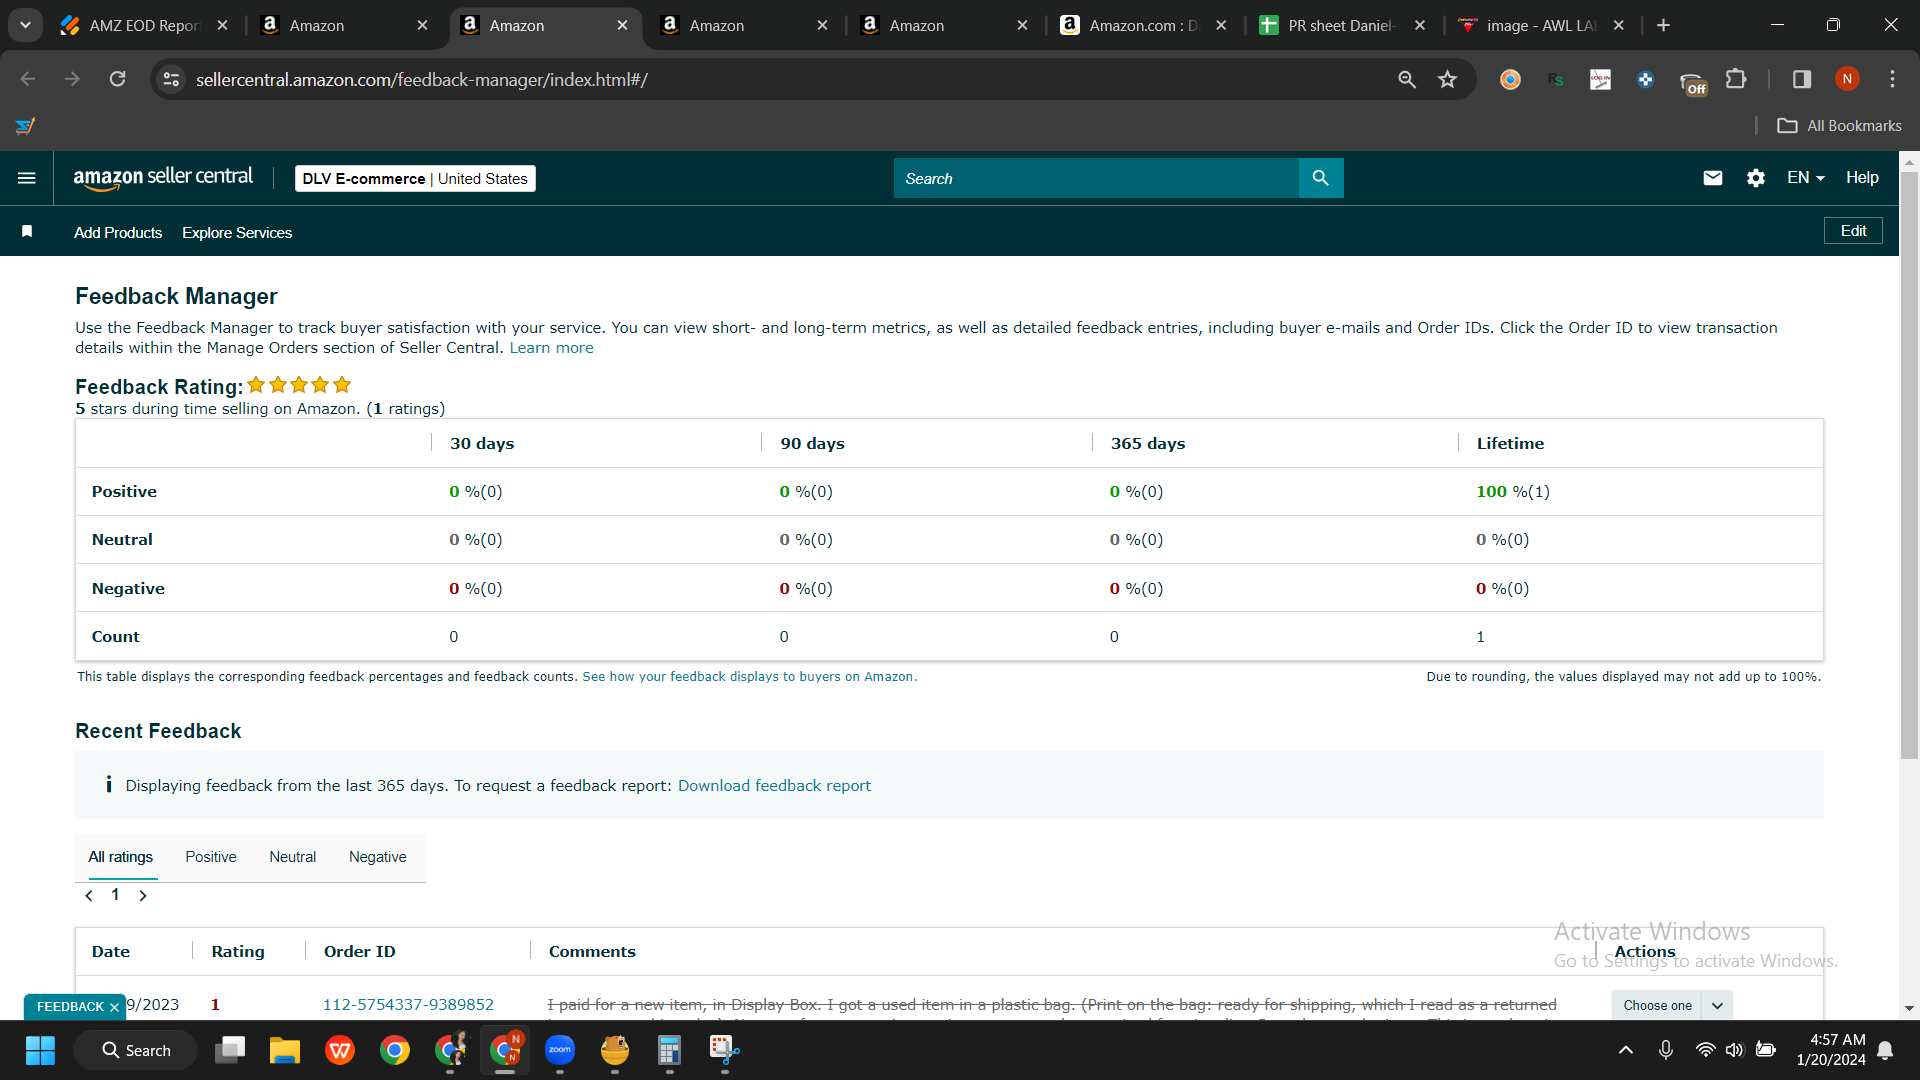Go back with the browser back arrow
This screenshot has height=1080, width=1920.
(28, 79)
